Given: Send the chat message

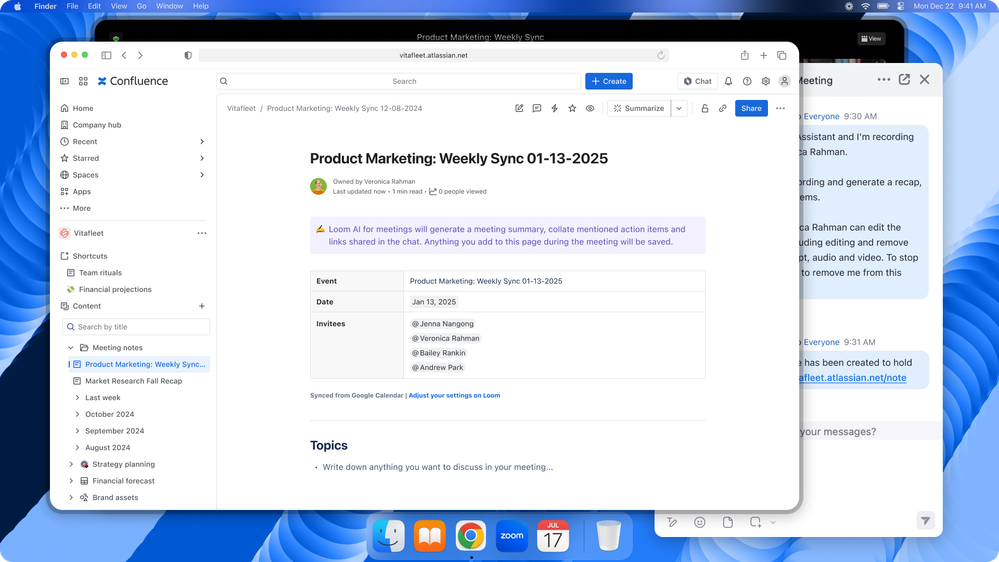Looking at the screenshot, I should pyautogui.click(x=925, y=521).
